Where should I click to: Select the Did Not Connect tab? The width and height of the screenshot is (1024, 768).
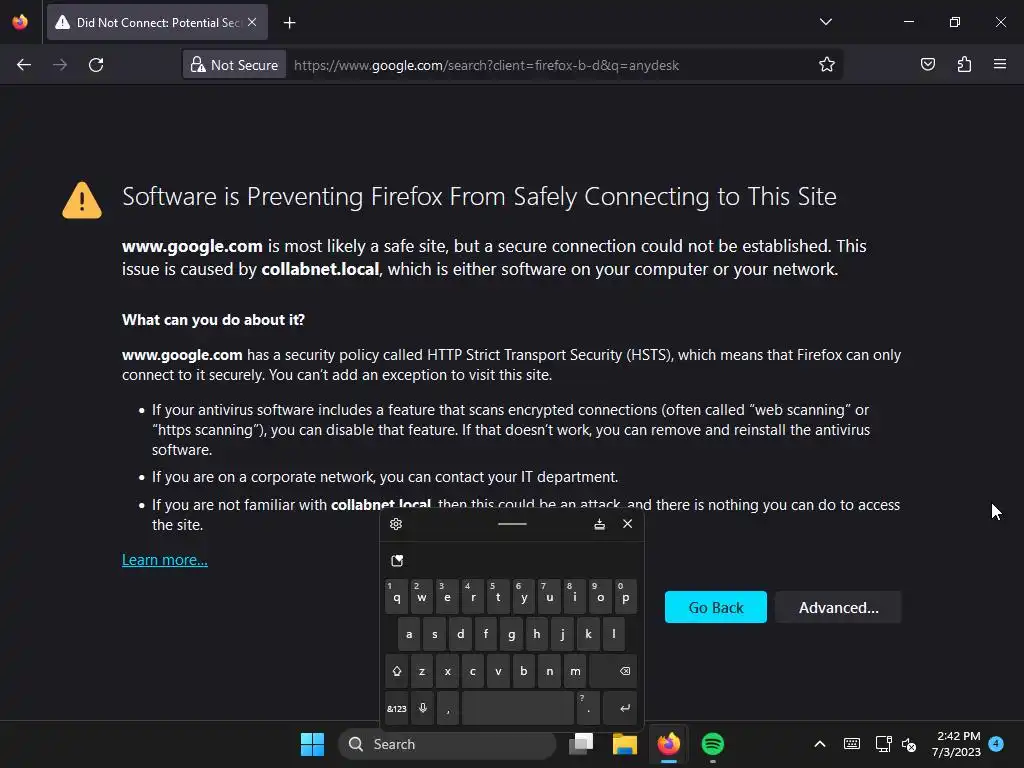click(x=157, y=23)
